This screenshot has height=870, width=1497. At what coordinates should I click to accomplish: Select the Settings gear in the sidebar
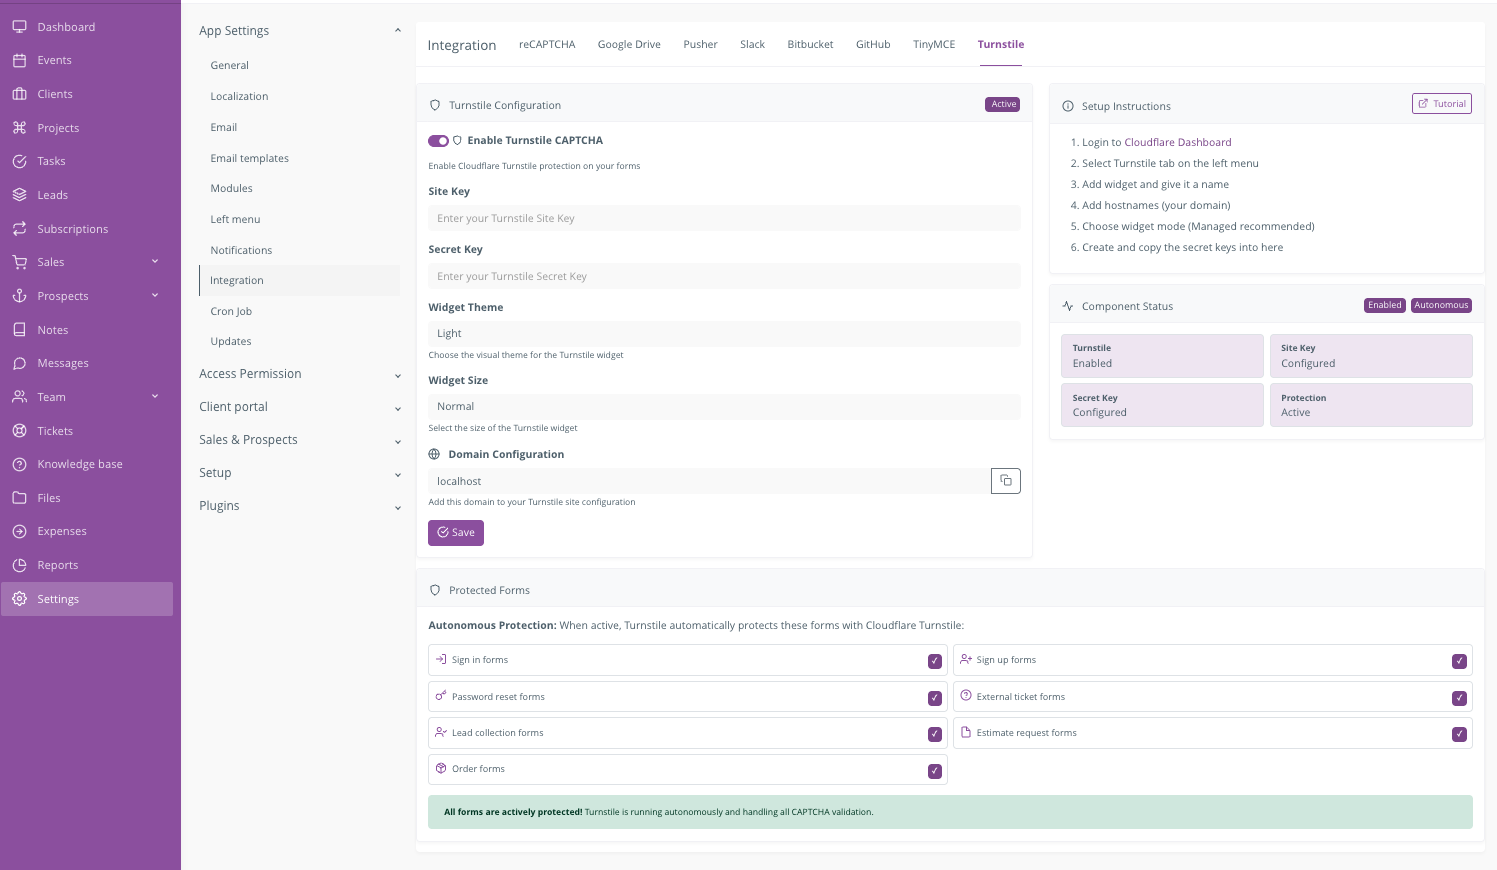click(20, 598)
